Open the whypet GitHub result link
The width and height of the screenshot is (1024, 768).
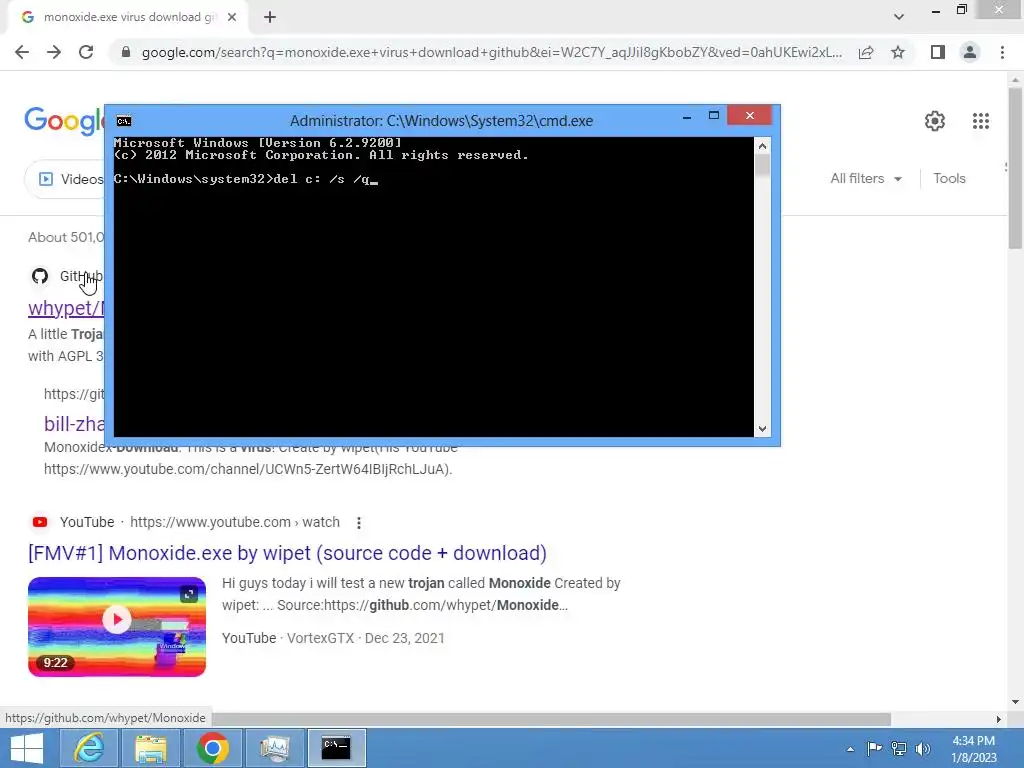[x=66, y=308]
